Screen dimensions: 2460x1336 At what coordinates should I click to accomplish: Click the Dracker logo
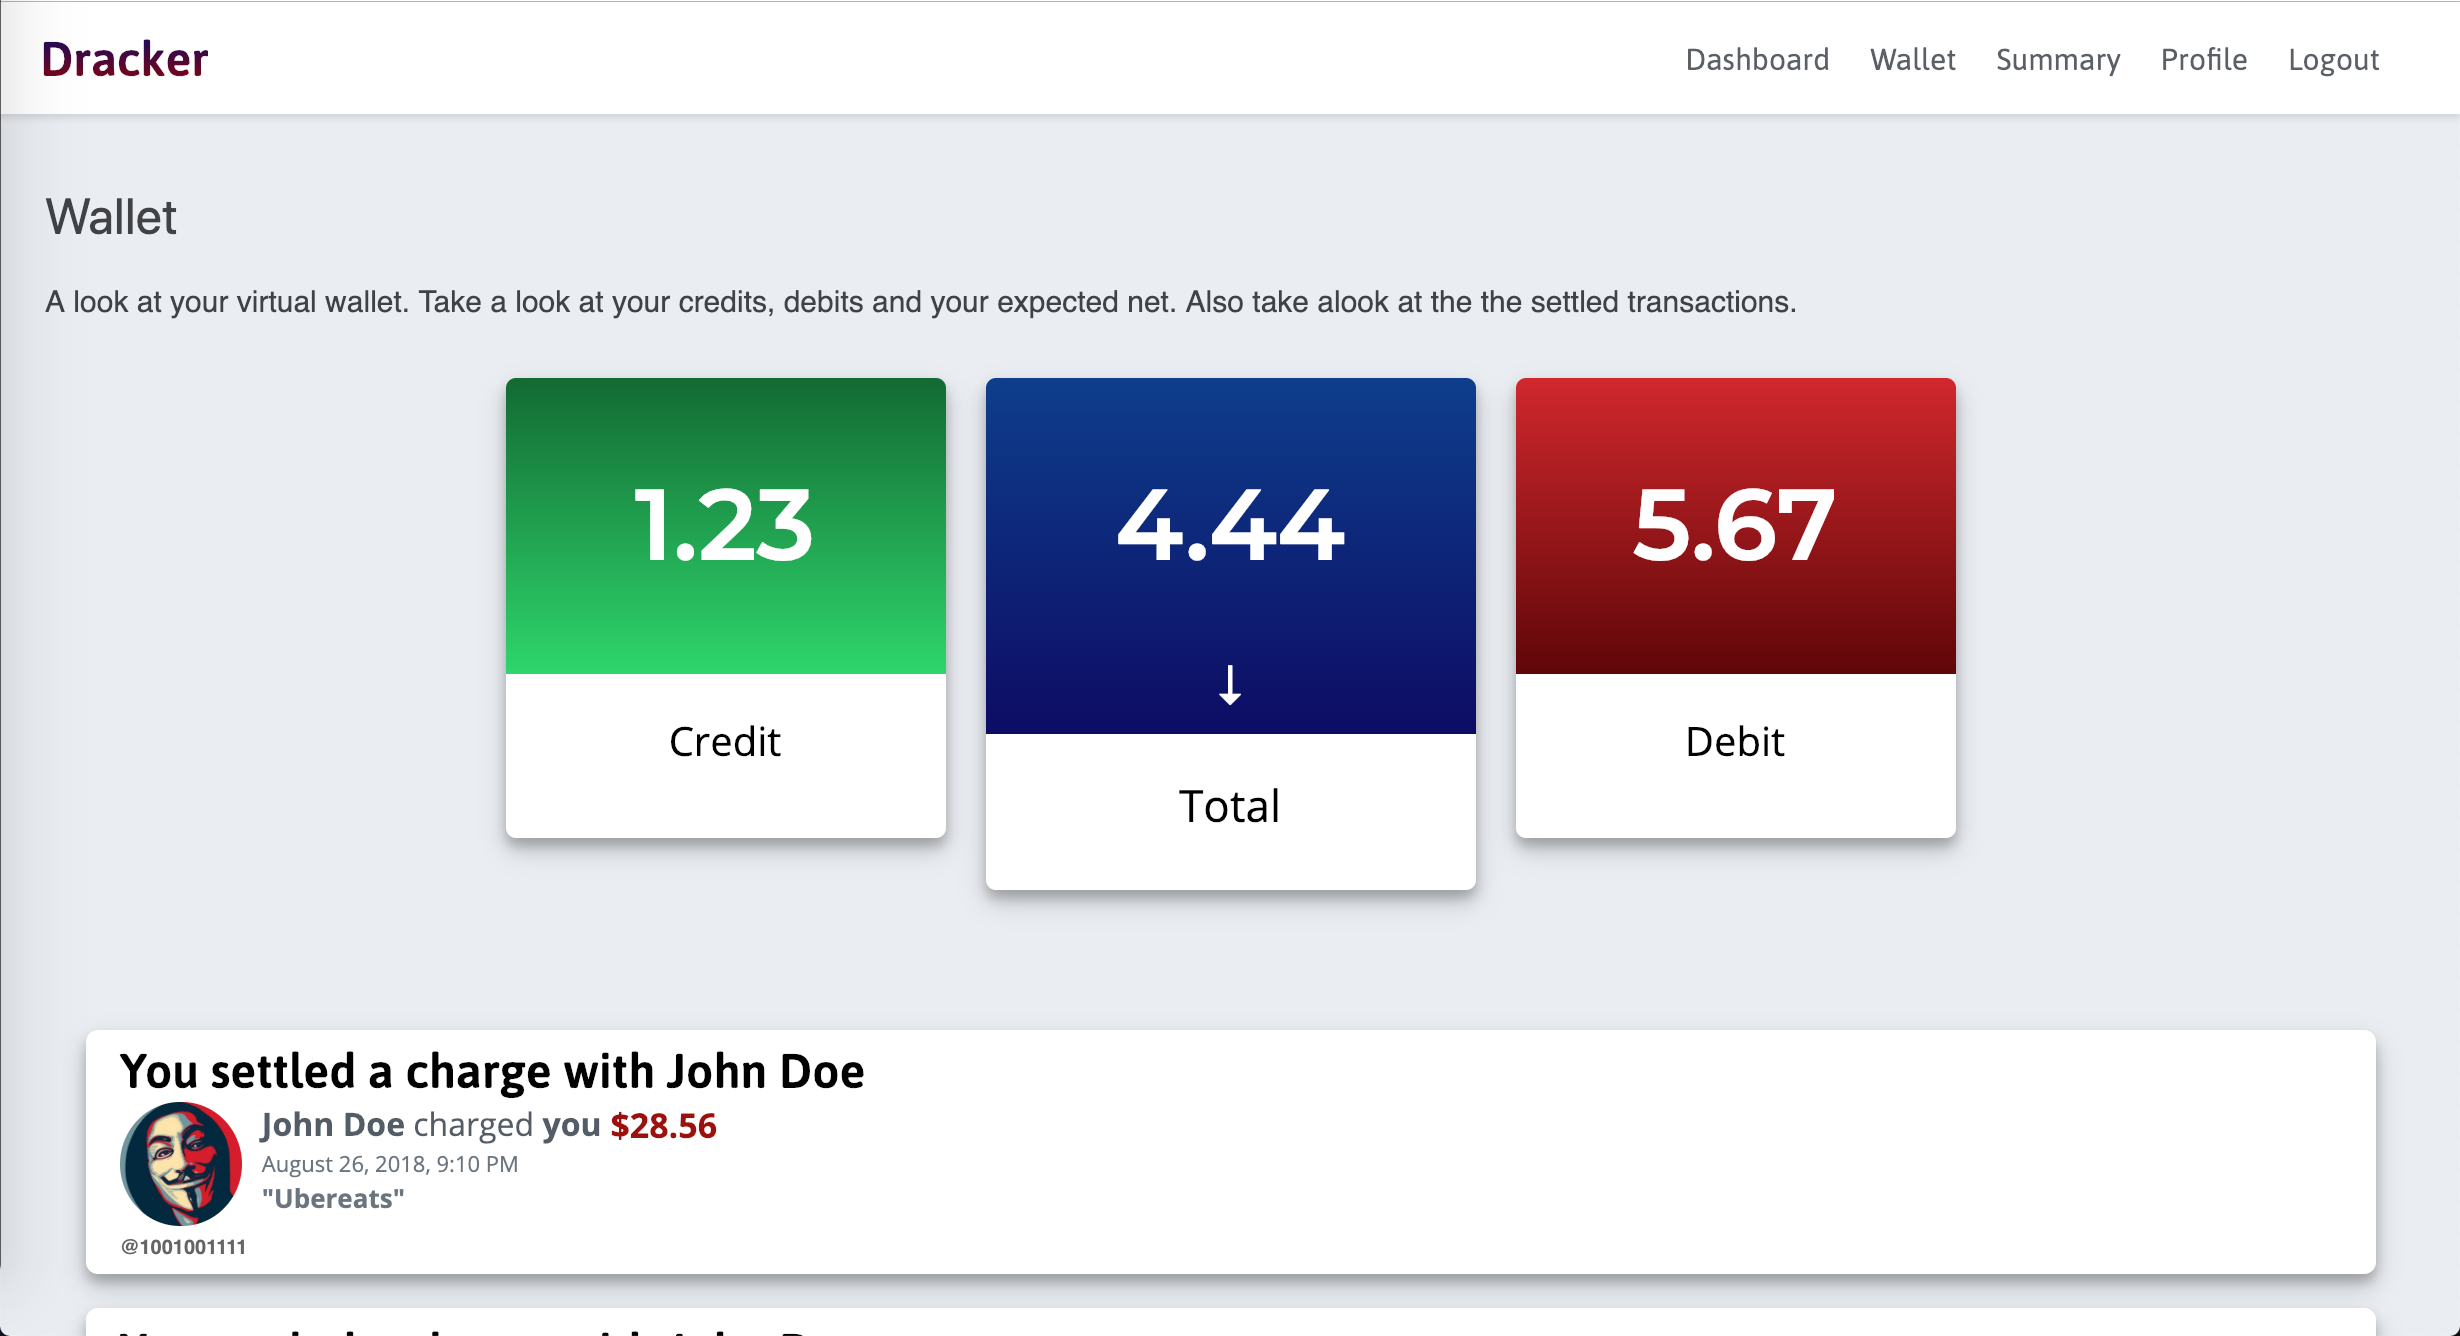(x=125, y=60)
